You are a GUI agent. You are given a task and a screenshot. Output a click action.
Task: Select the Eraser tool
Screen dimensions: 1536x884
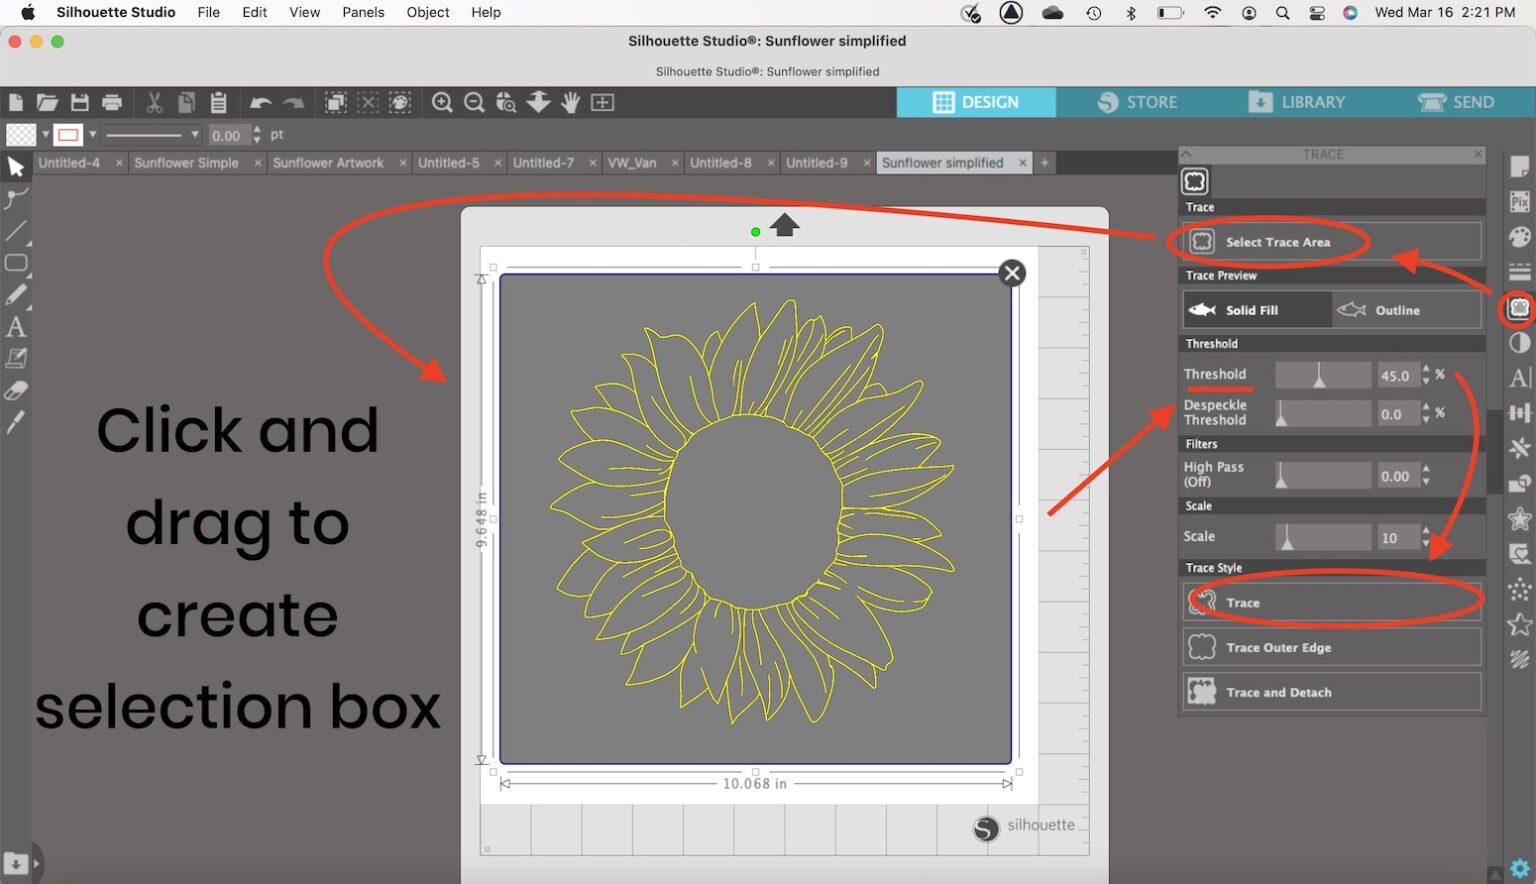[16, 390]
